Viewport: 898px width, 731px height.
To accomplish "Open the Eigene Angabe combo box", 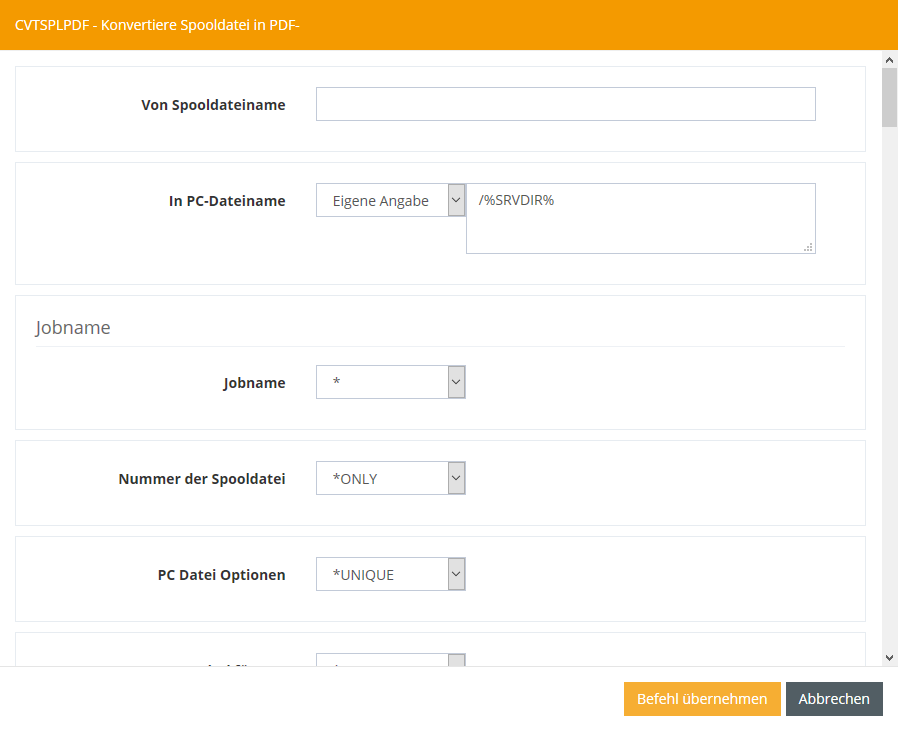I will coord(381,200).
